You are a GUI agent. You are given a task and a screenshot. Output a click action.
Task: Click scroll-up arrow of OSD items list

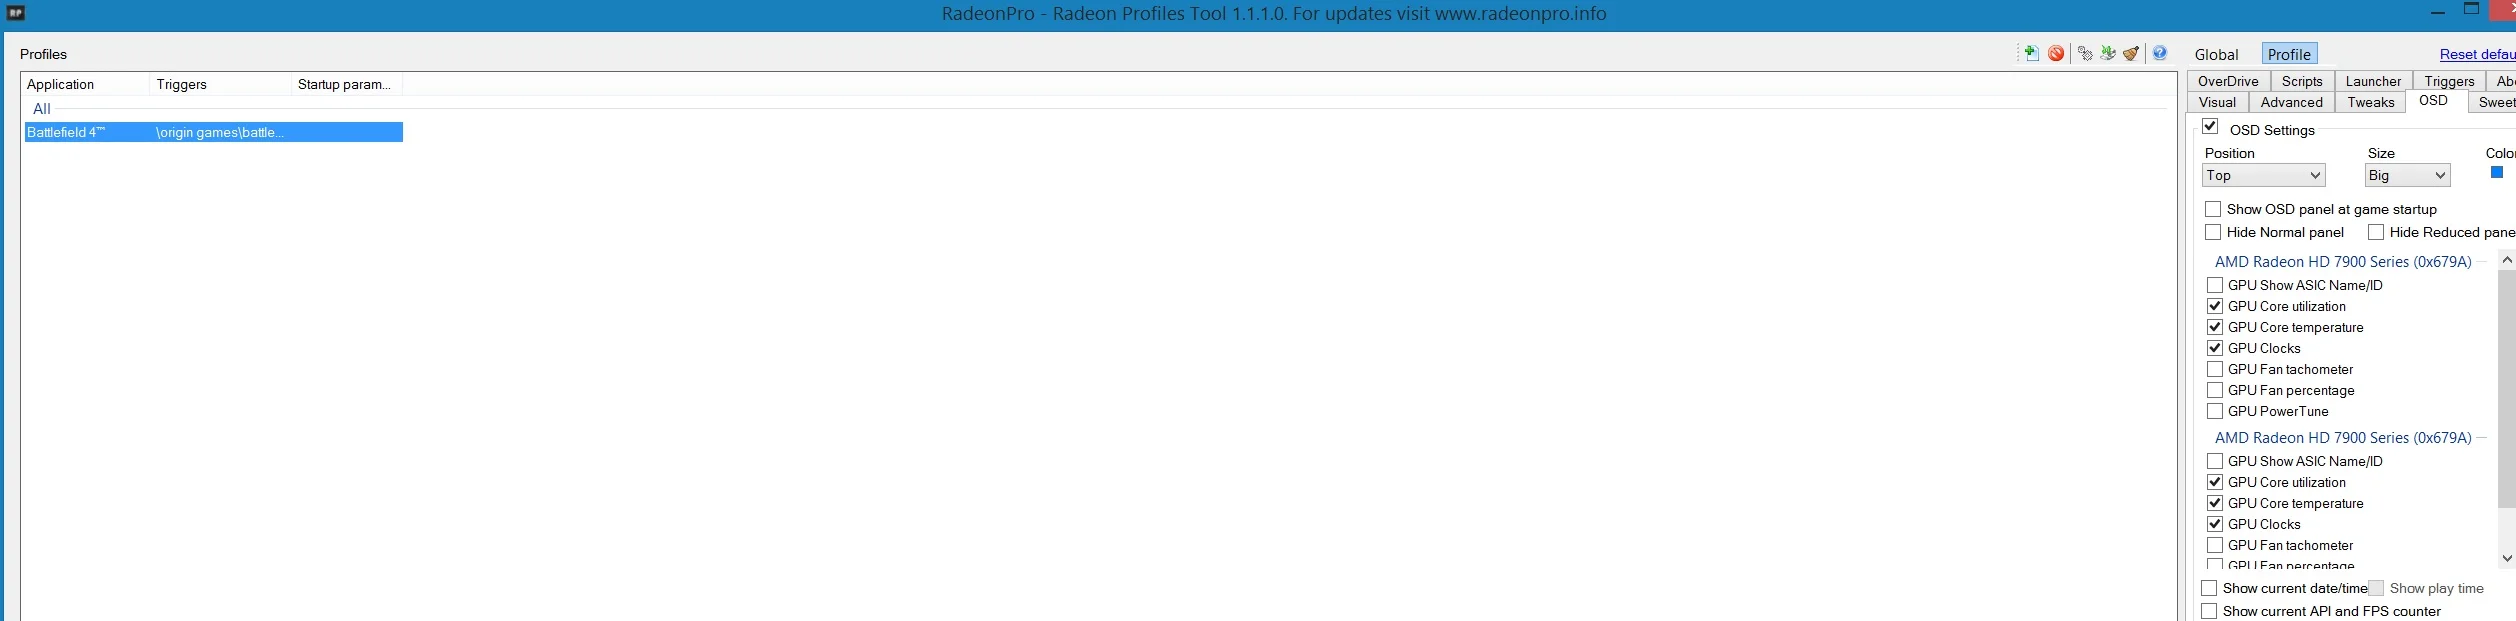pos(2506,260)
